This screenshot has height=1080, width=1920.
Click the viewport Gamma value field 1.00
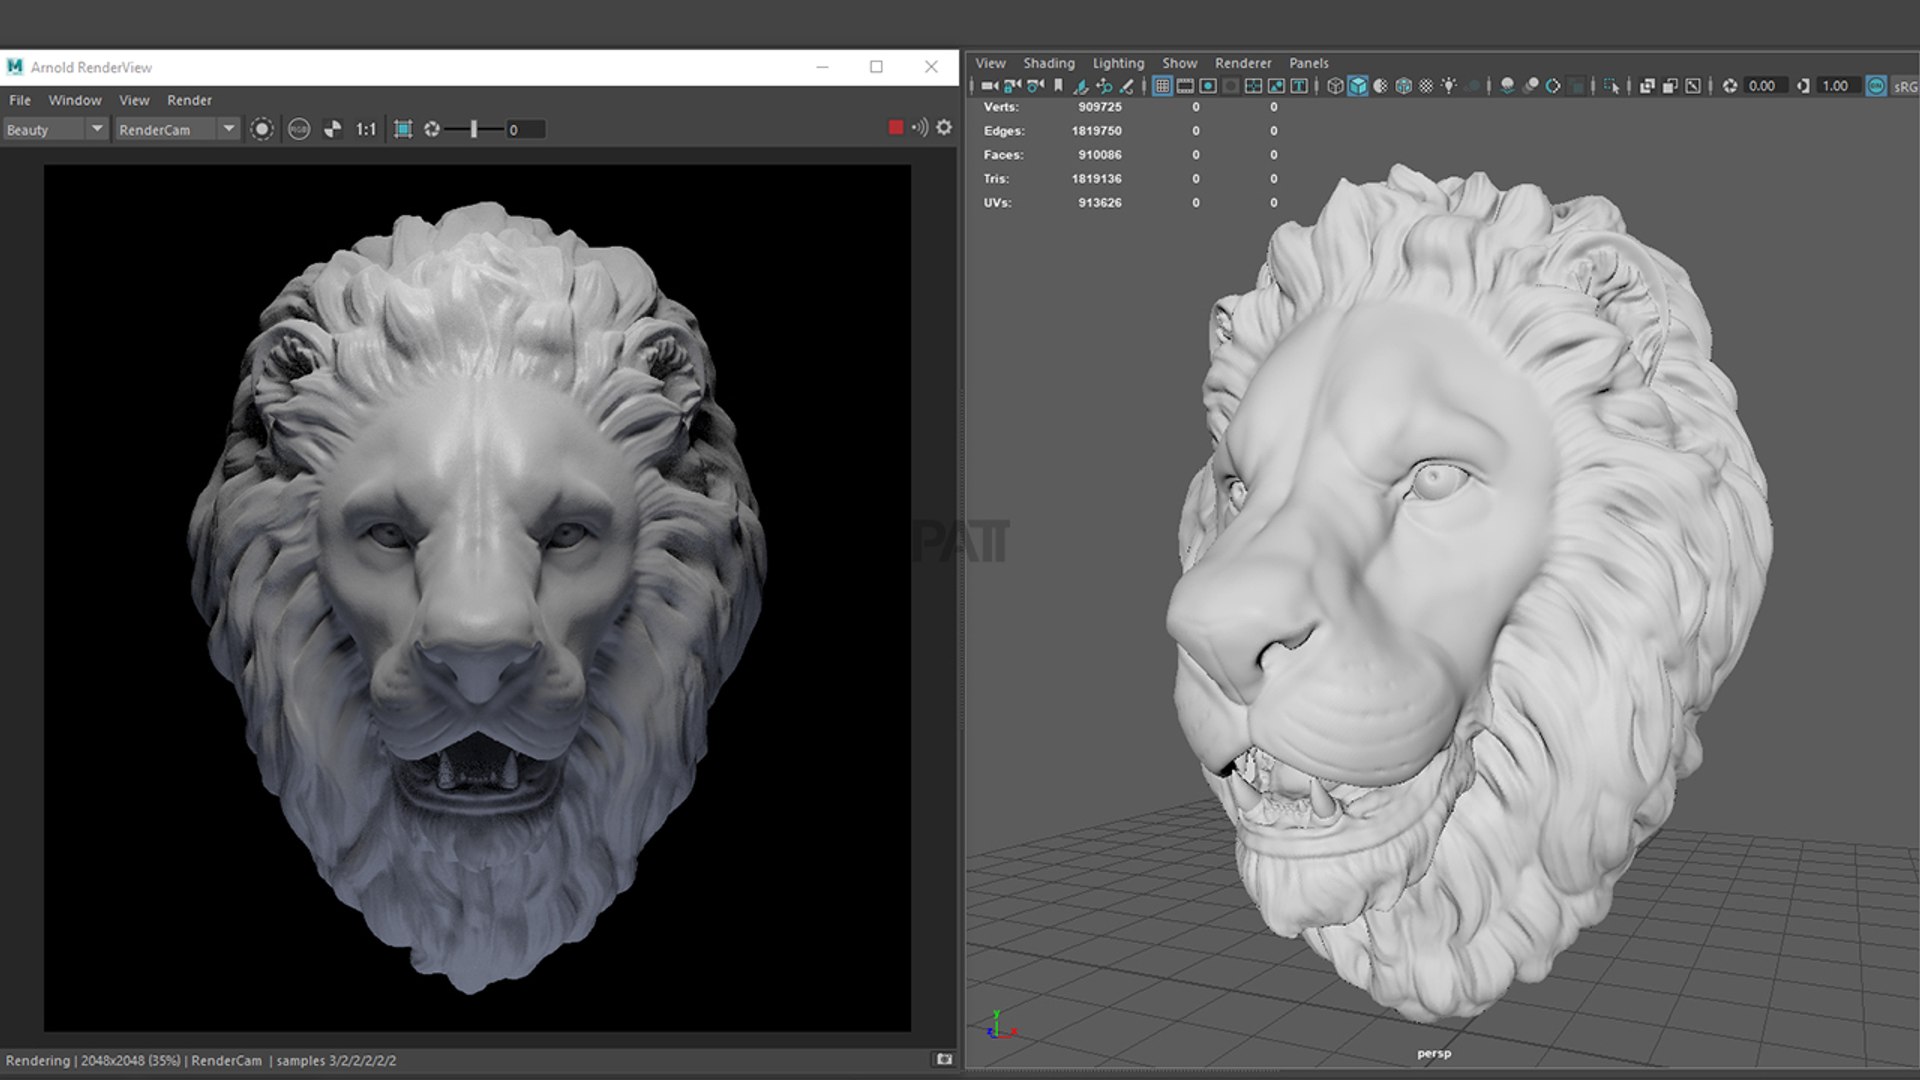point(1841,86)
